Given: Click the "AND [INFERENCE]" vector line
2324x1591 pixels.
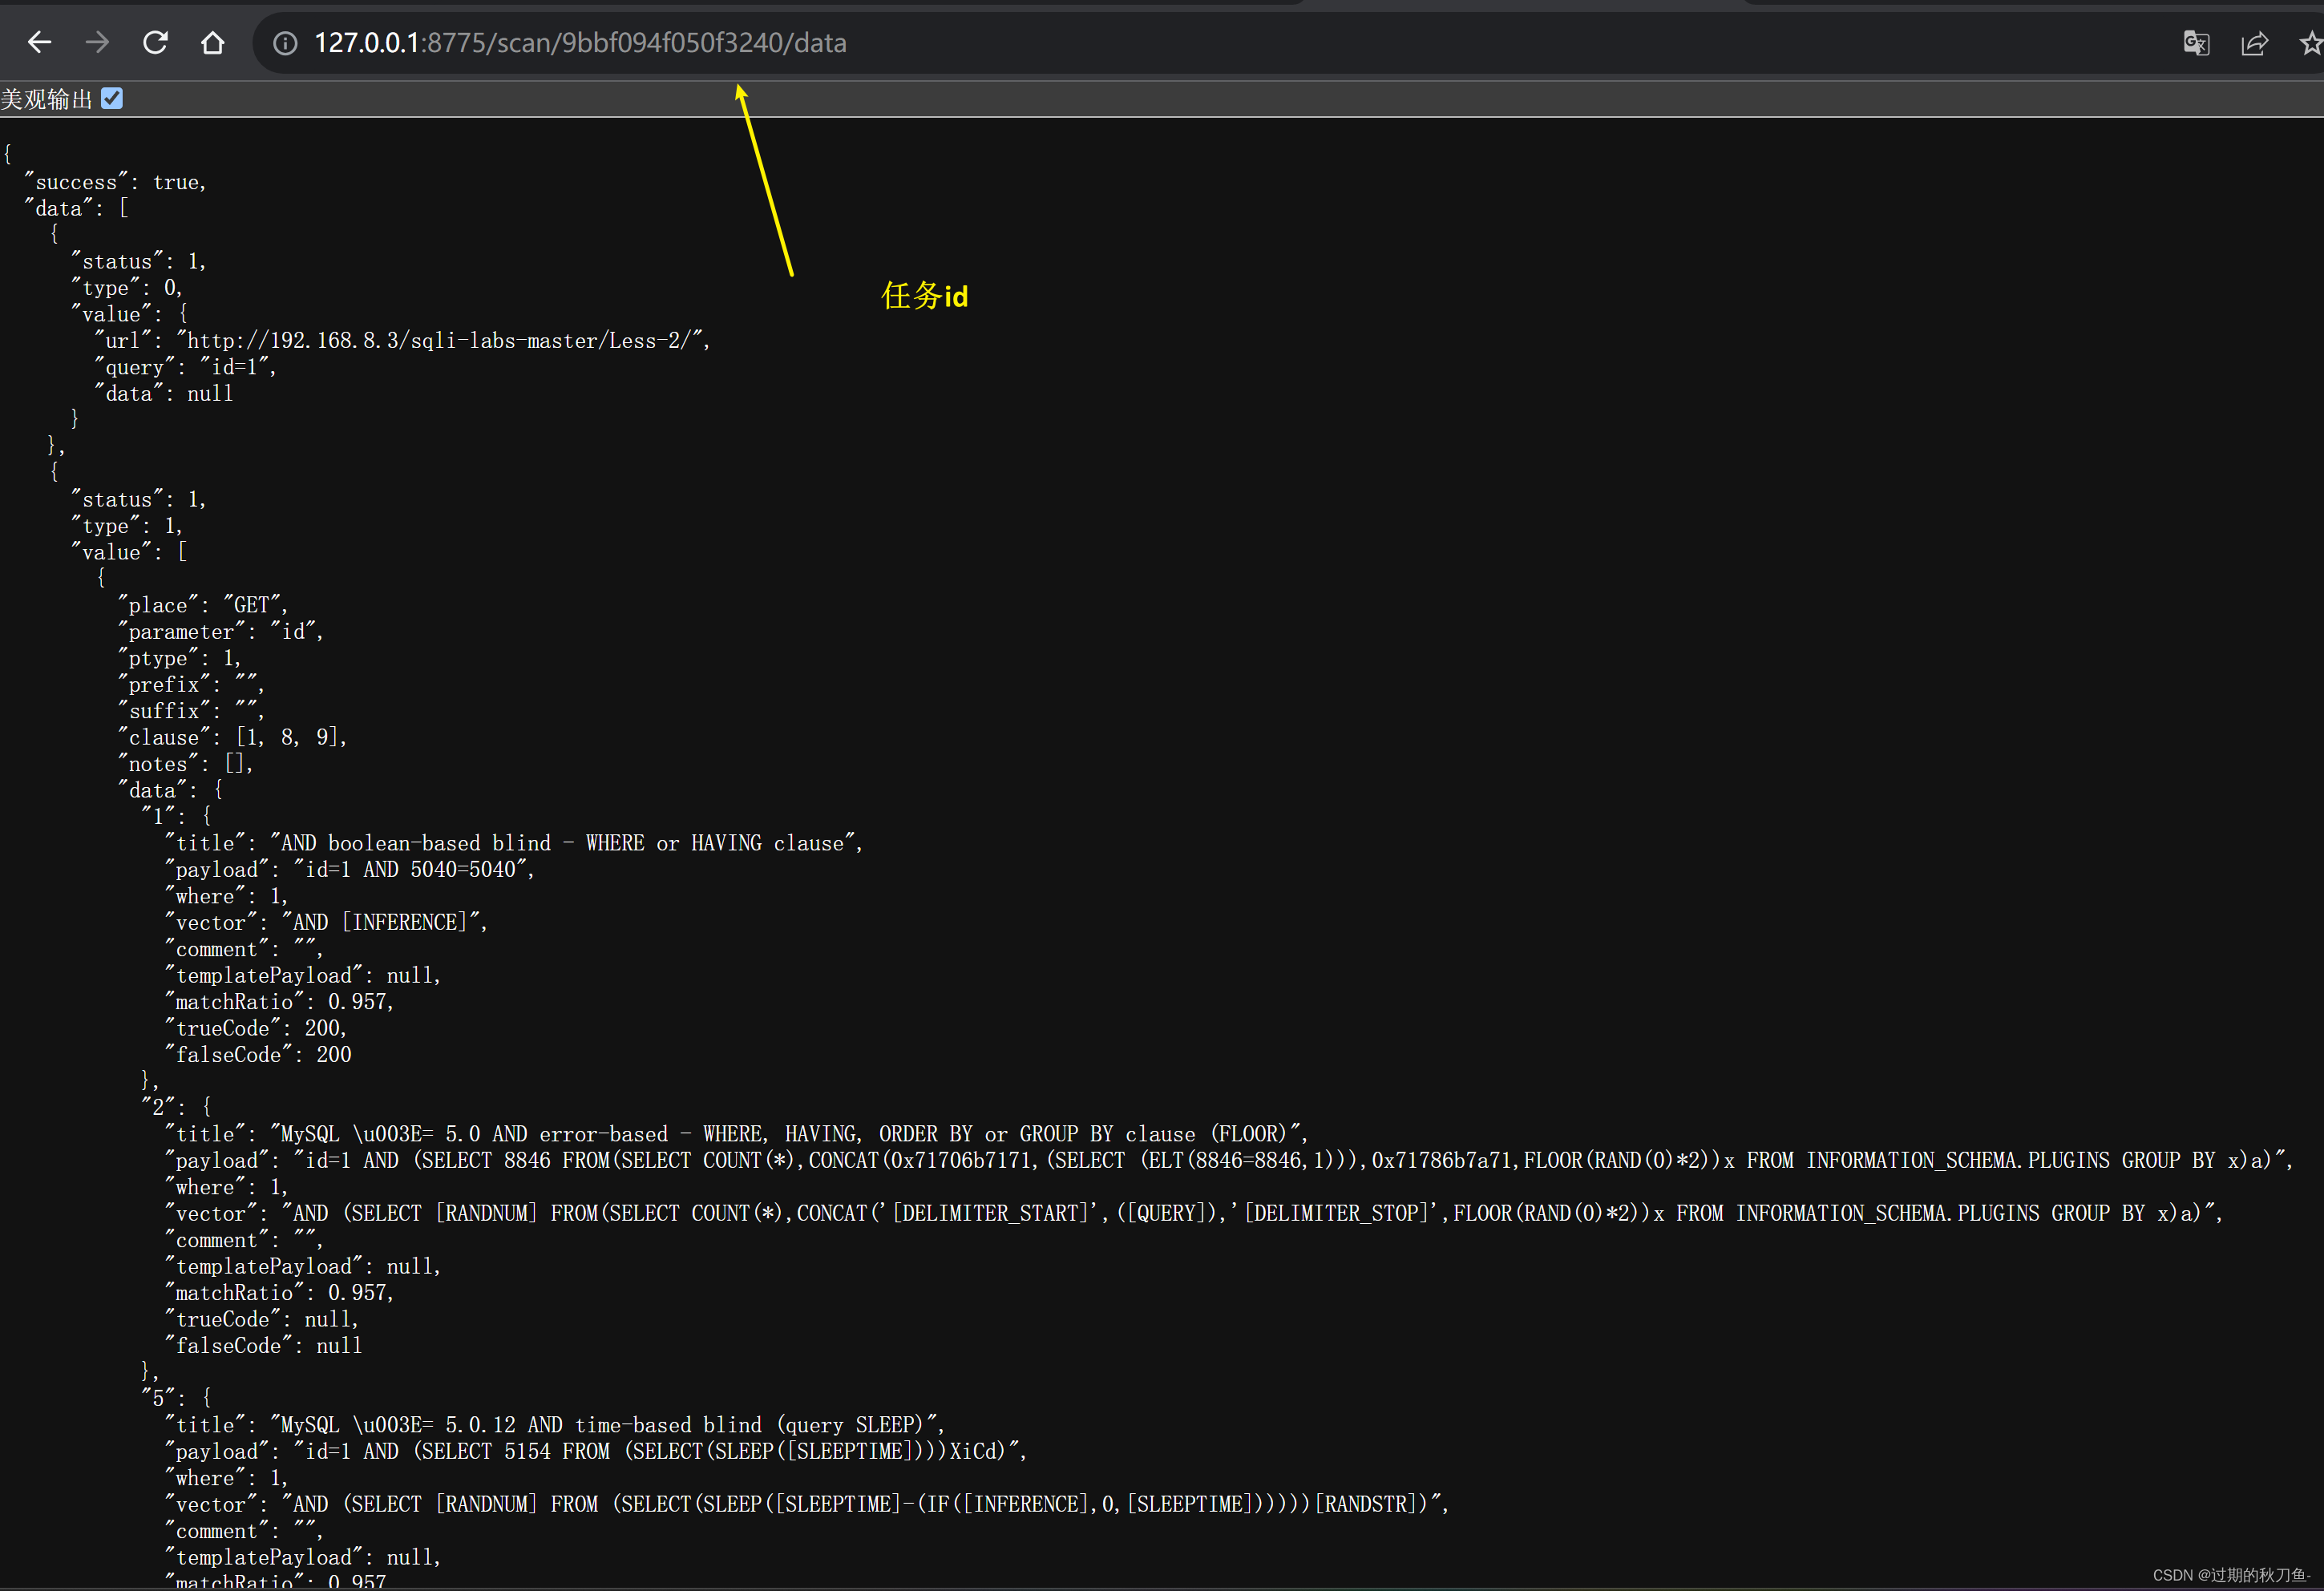Looking at the screenshot, I should pyautogui.click(x=326, y=922).
